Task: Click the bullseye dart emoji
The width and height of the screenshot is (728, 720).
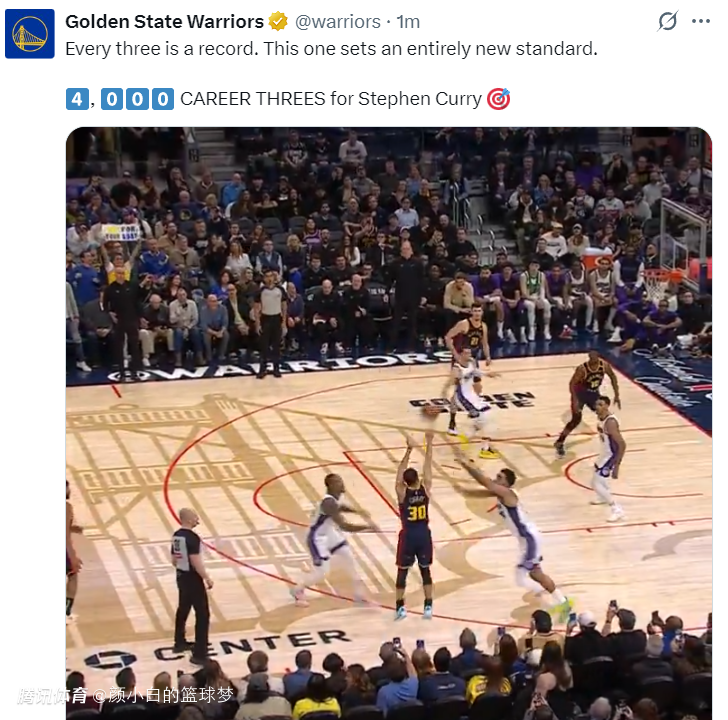Action: click(499, 99)
